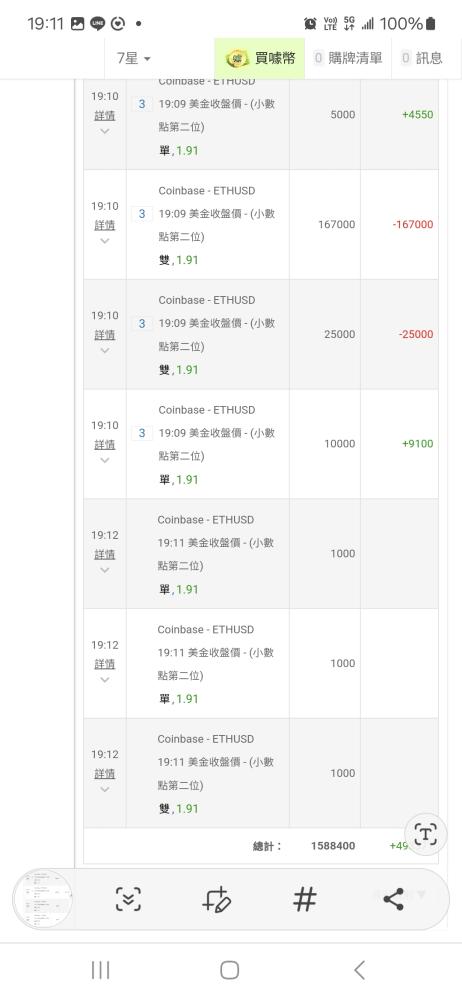Tap the number 3 badge in 167000 row
462x1000 pixels.
(x=142, y=214)
